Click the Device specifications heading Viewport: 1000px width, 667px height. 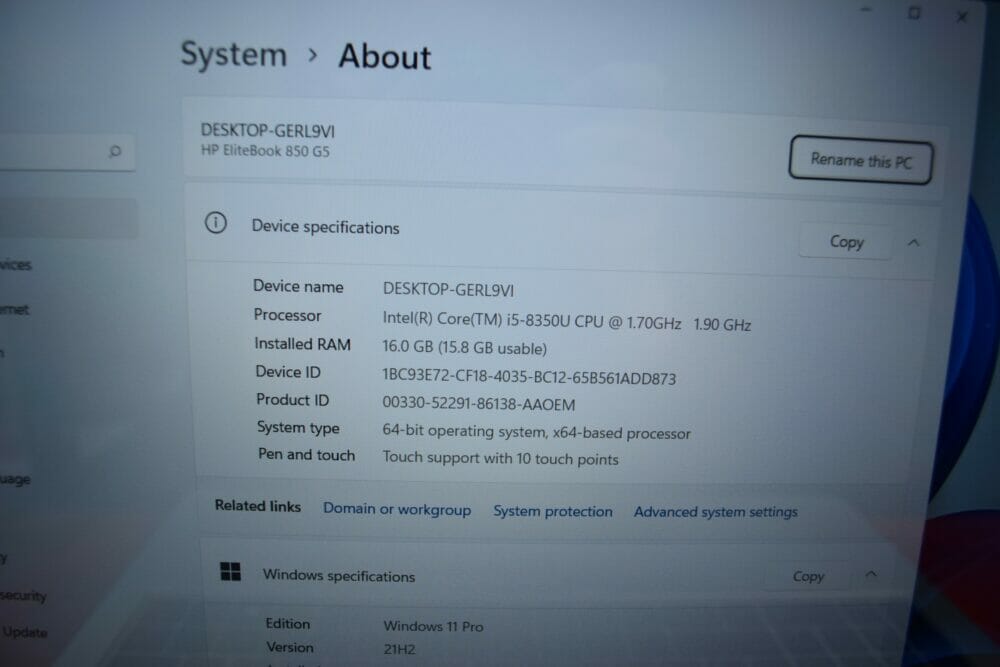325,227
